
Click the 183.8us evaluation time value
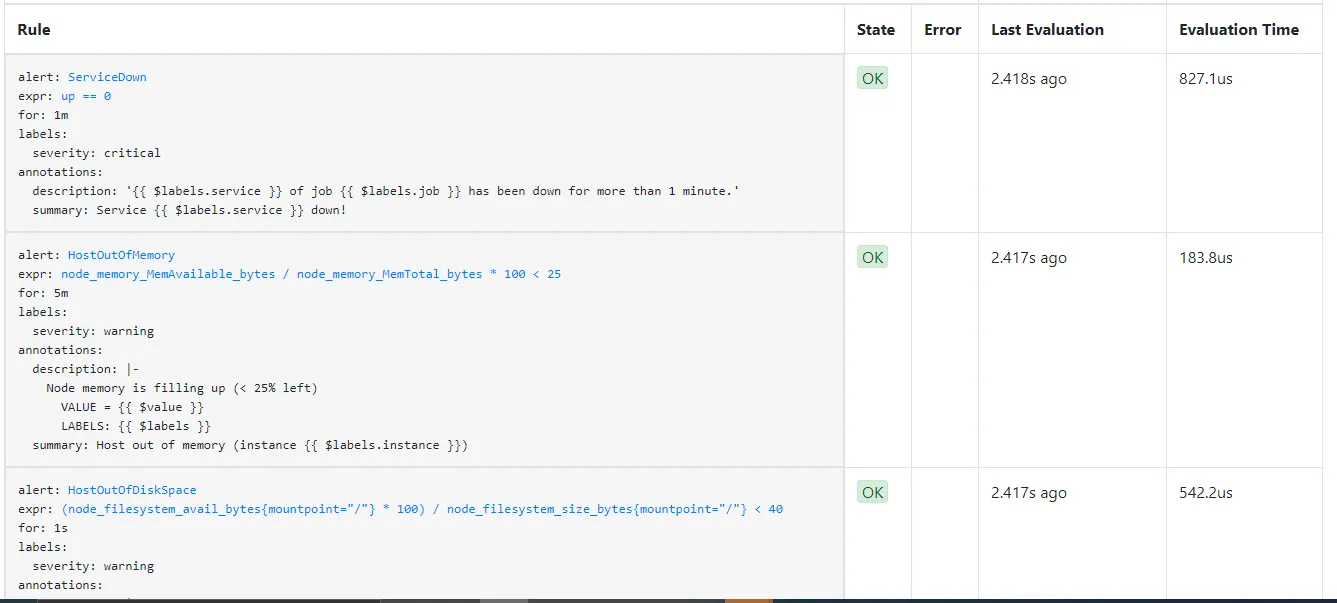(1205, 258)
